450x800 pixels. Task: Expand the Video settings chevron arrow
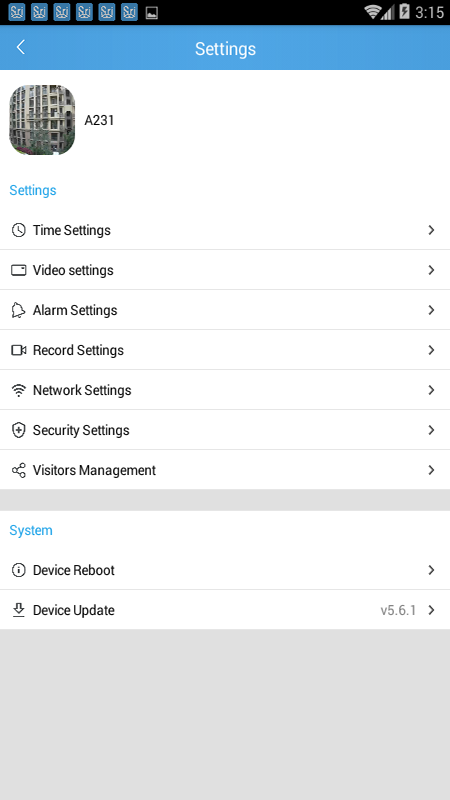click(x=431, y=270)
